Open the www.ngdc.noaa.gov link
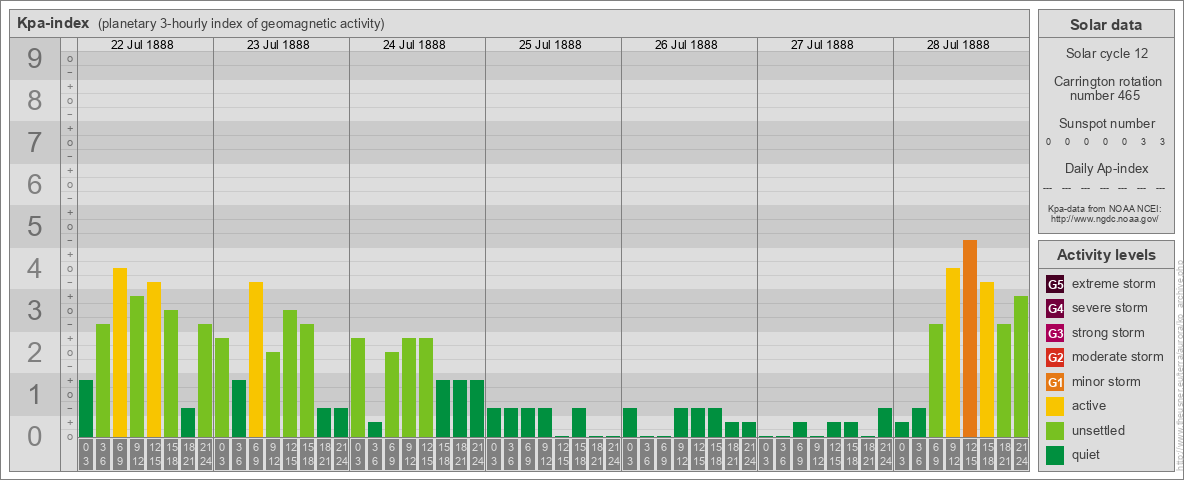This screenshot has height=480, width=1184. tap(1106, 218)
